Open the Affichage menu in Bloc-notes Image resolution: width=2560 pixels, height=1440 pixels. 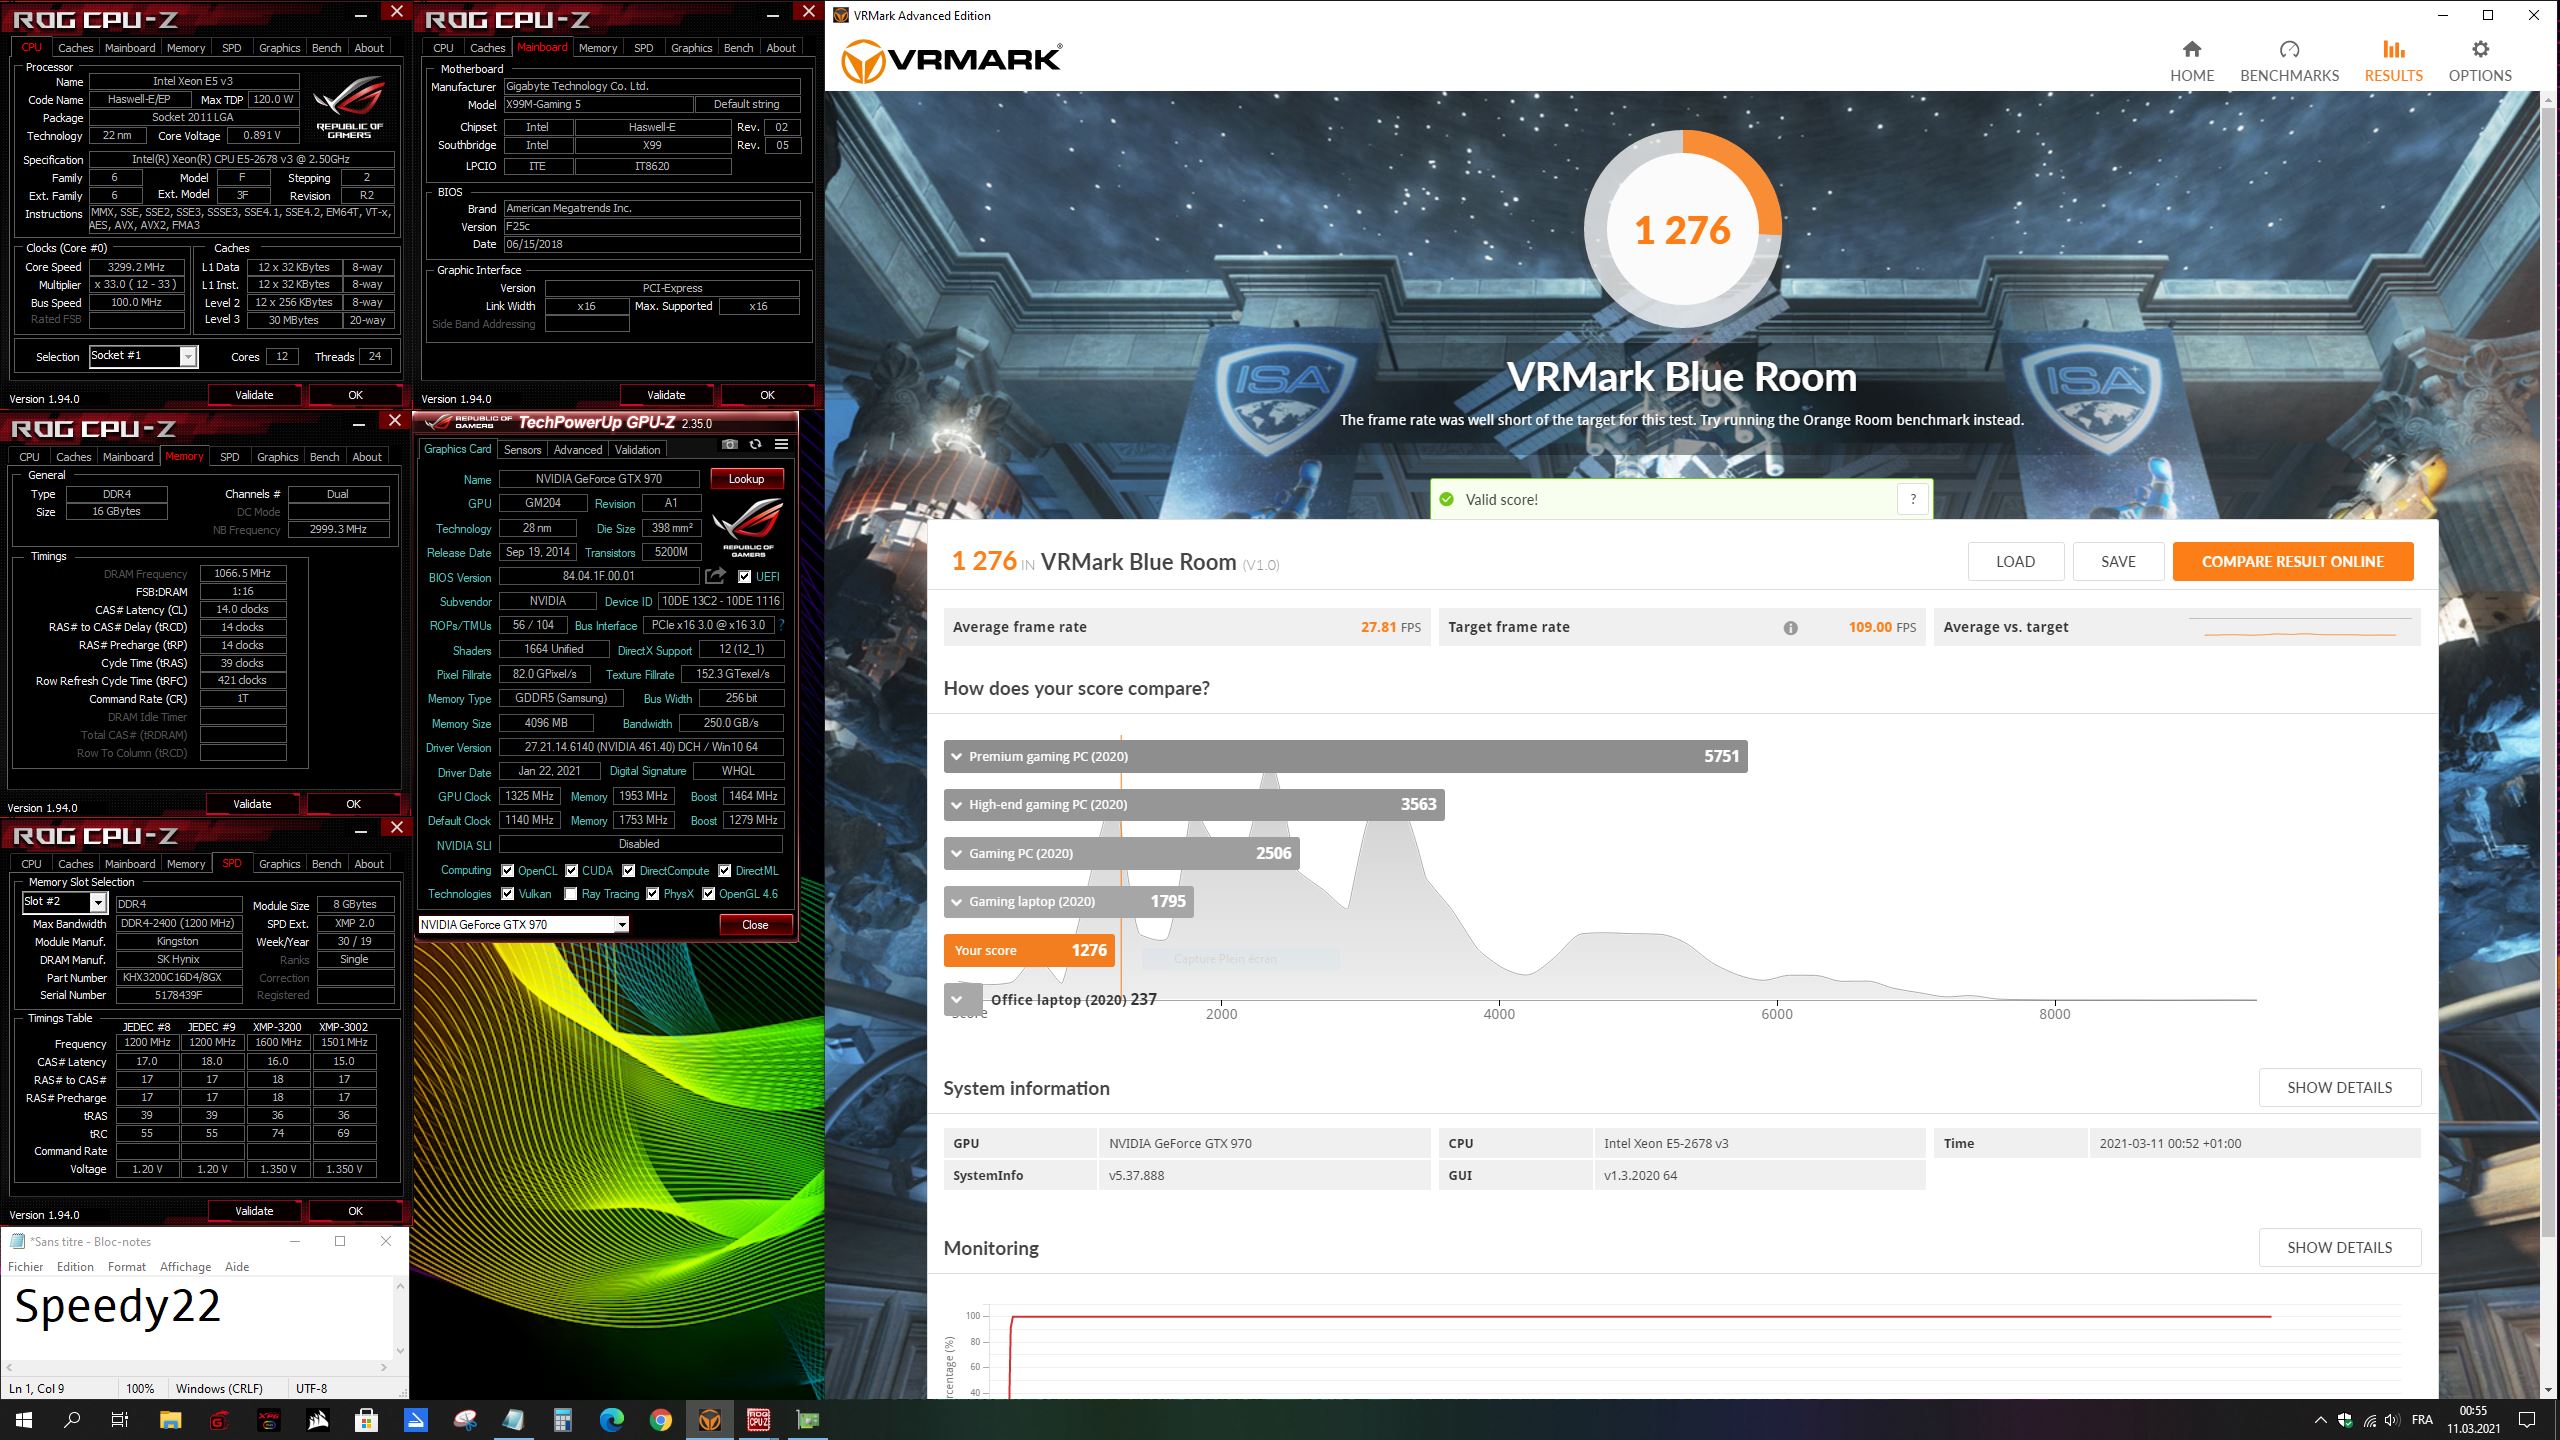185,1266
